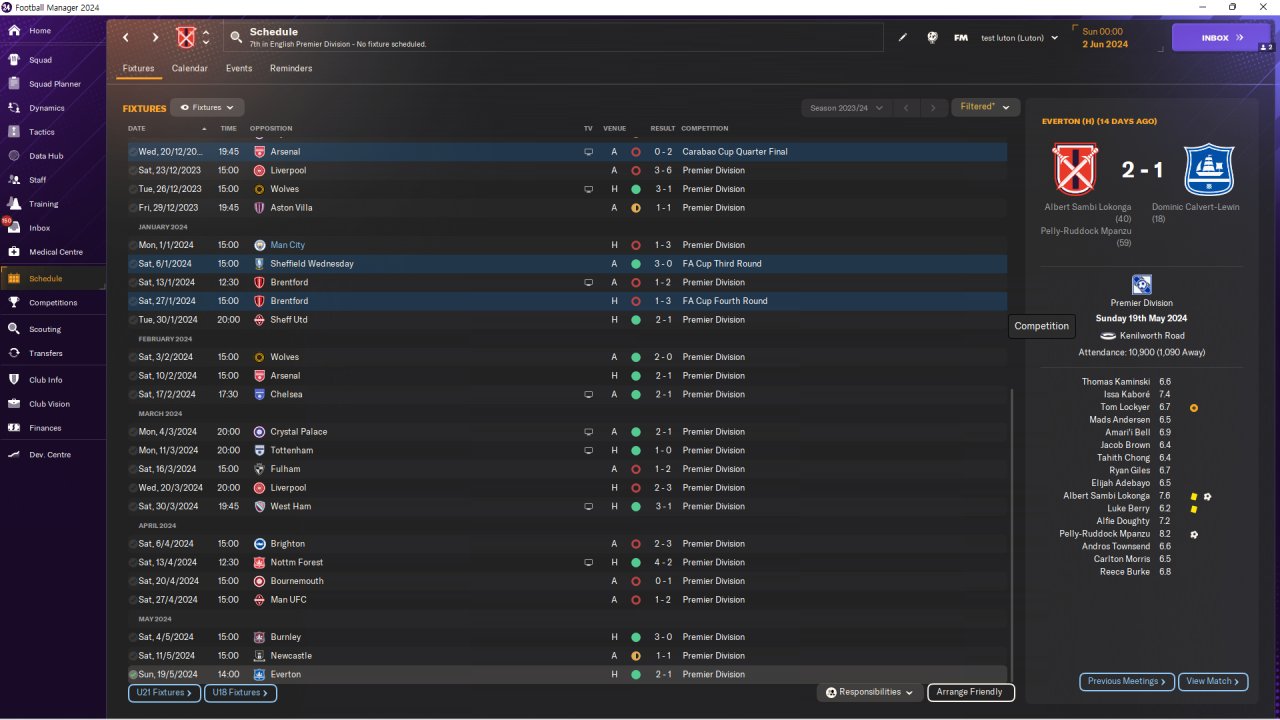Click the Sheffield Wednesday badge in fixtures
This screenshot has width=1280, height=720.
260,264
